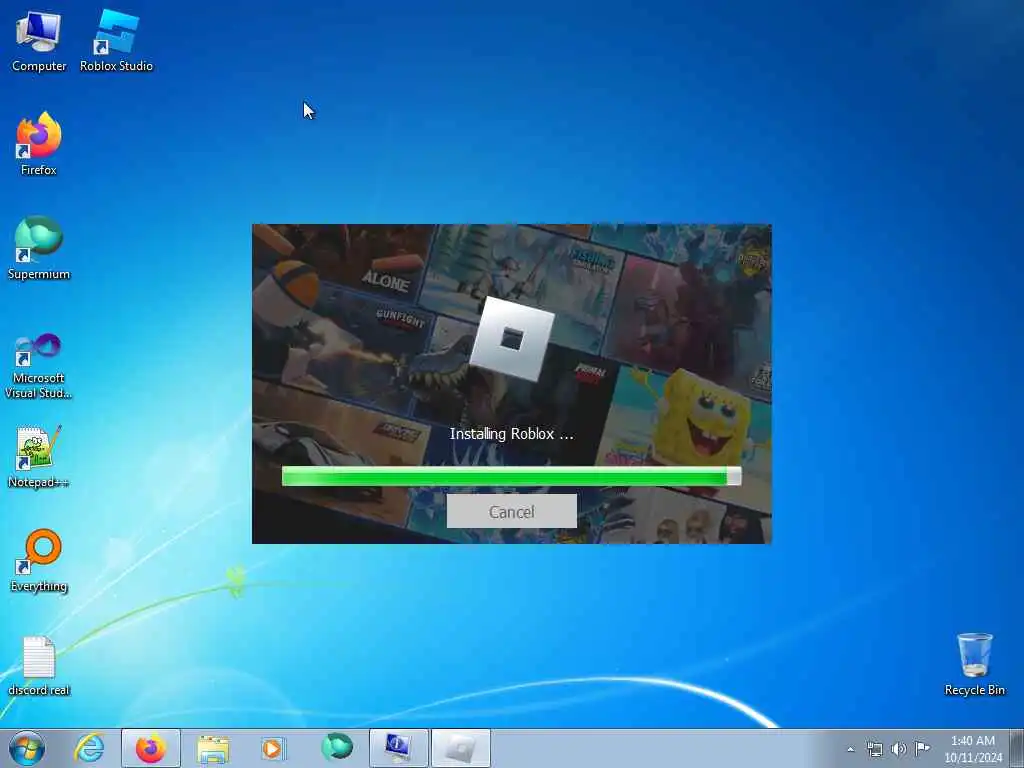Cancel the Roblox installation

point(511,511)
